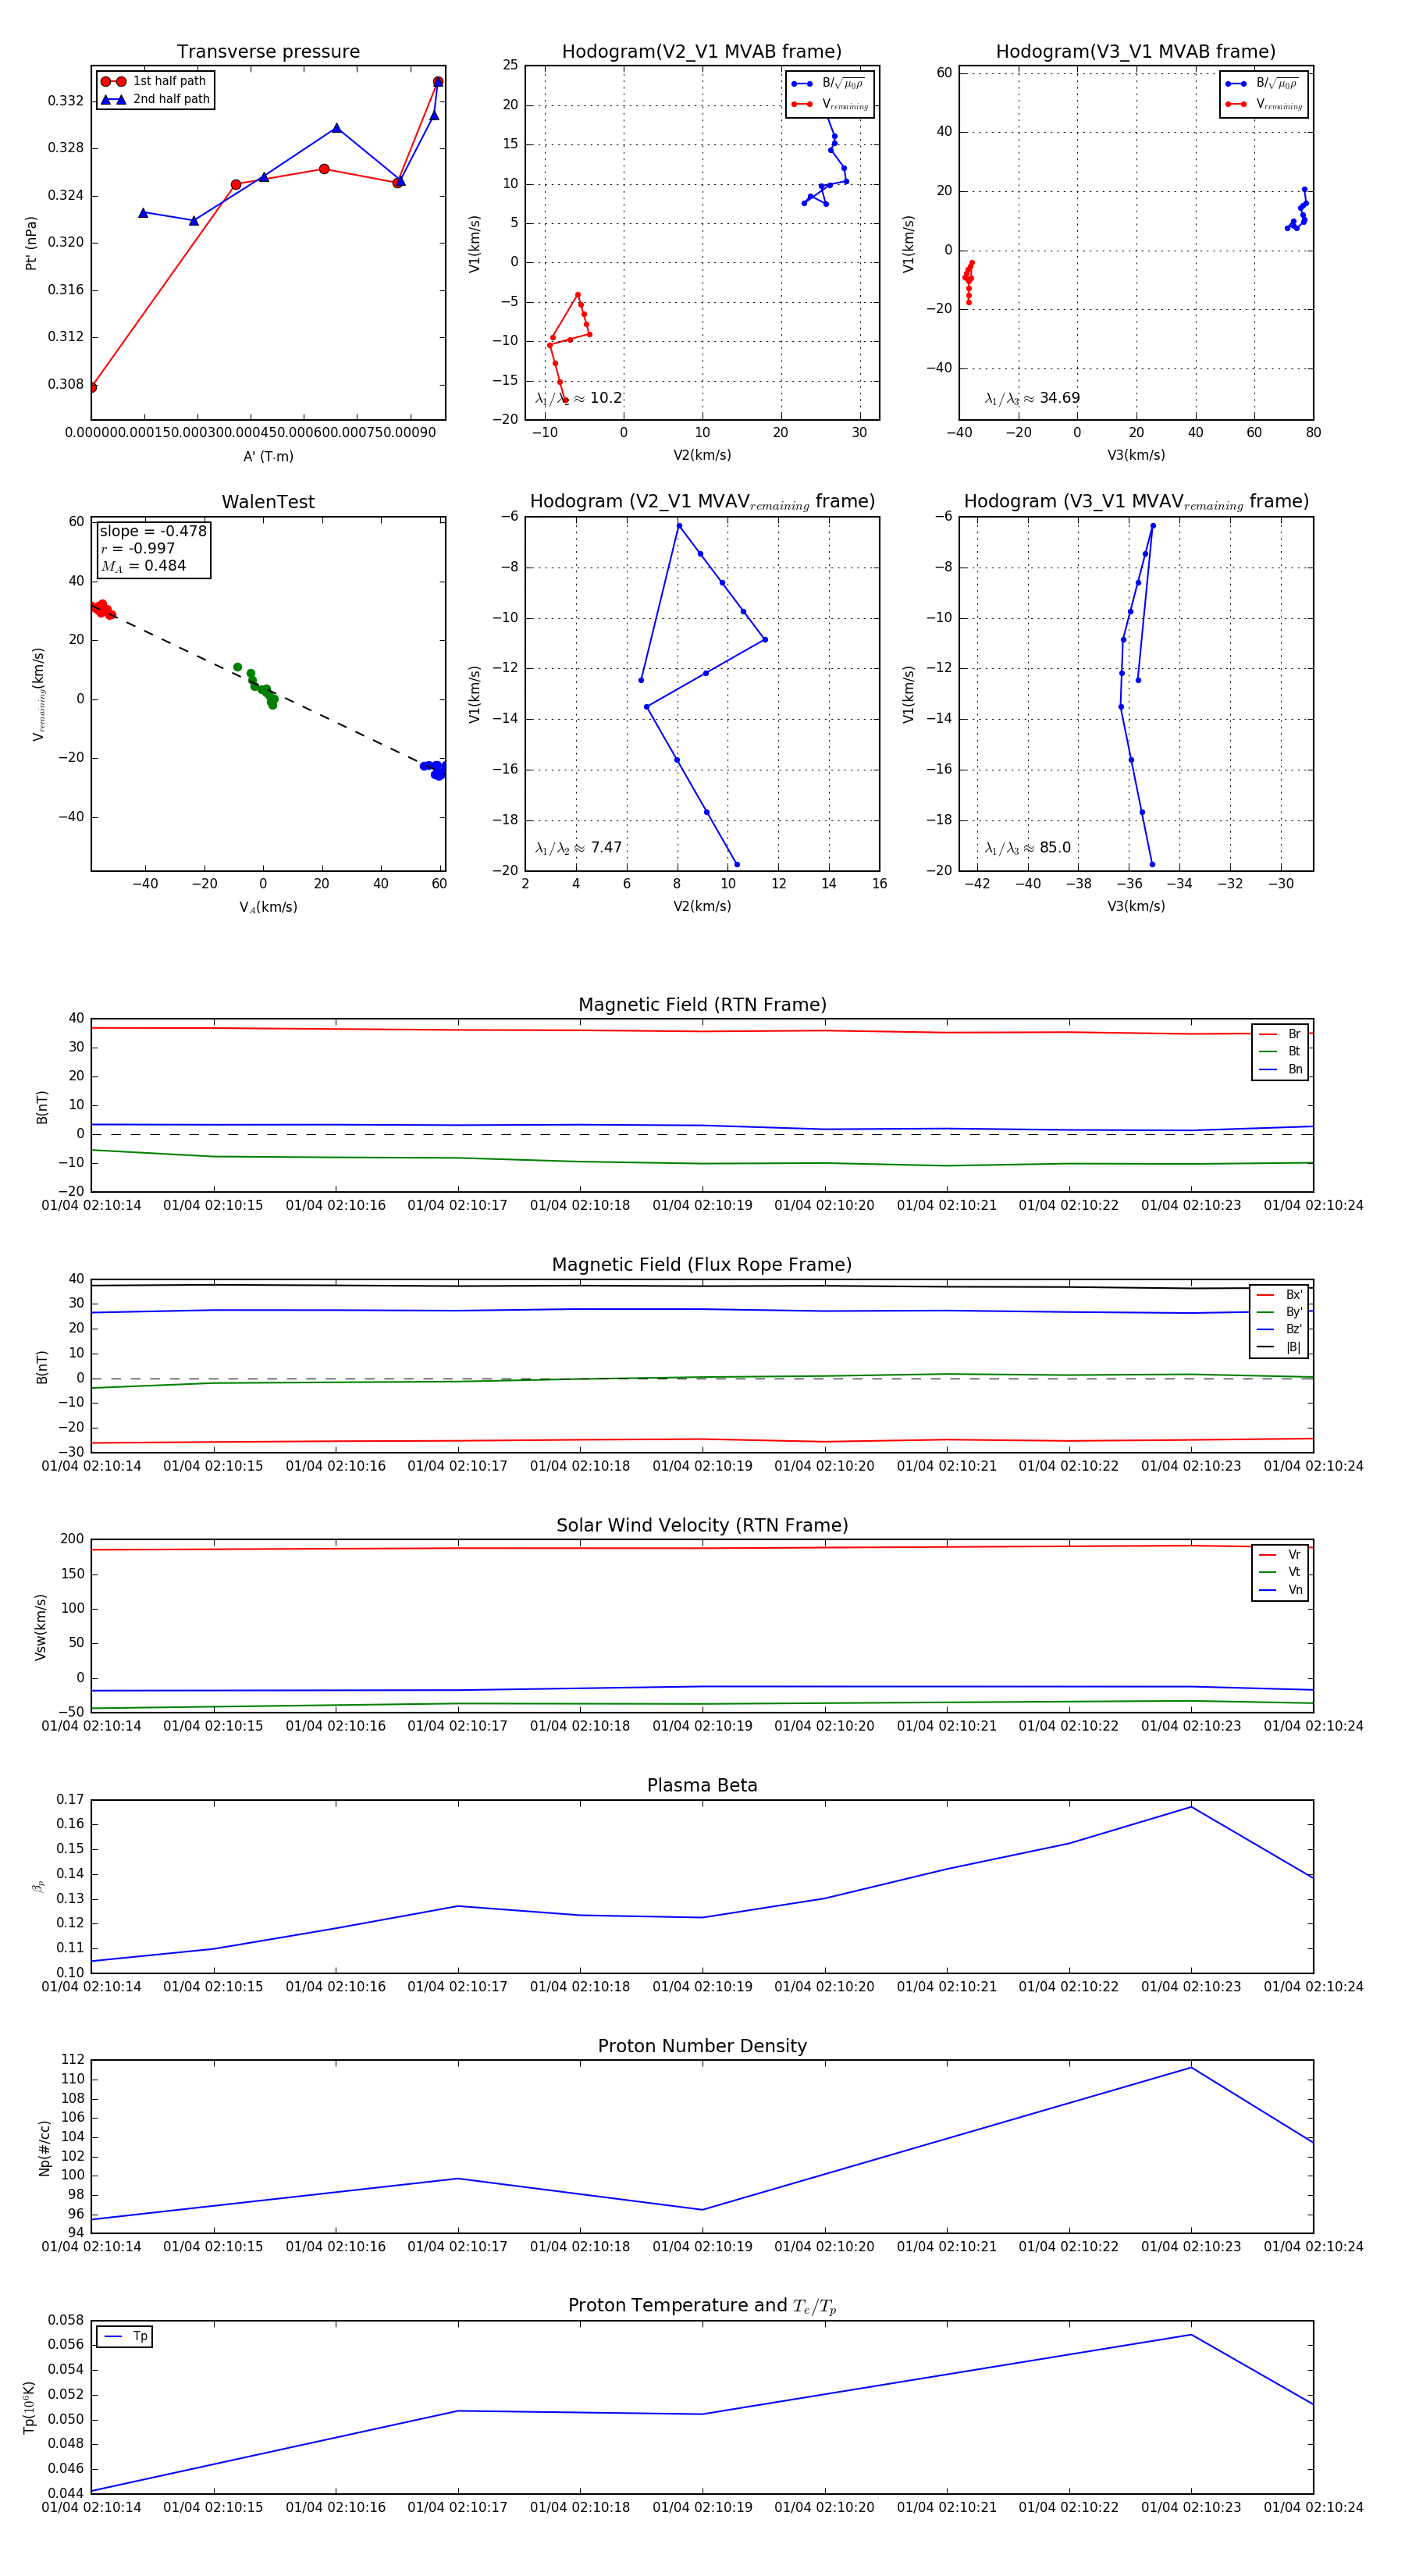The width and height of the screenshot is (1405, 2576).
Task: Click the WalenTest slope and M_A annotation box
Action: pos(152,548)
